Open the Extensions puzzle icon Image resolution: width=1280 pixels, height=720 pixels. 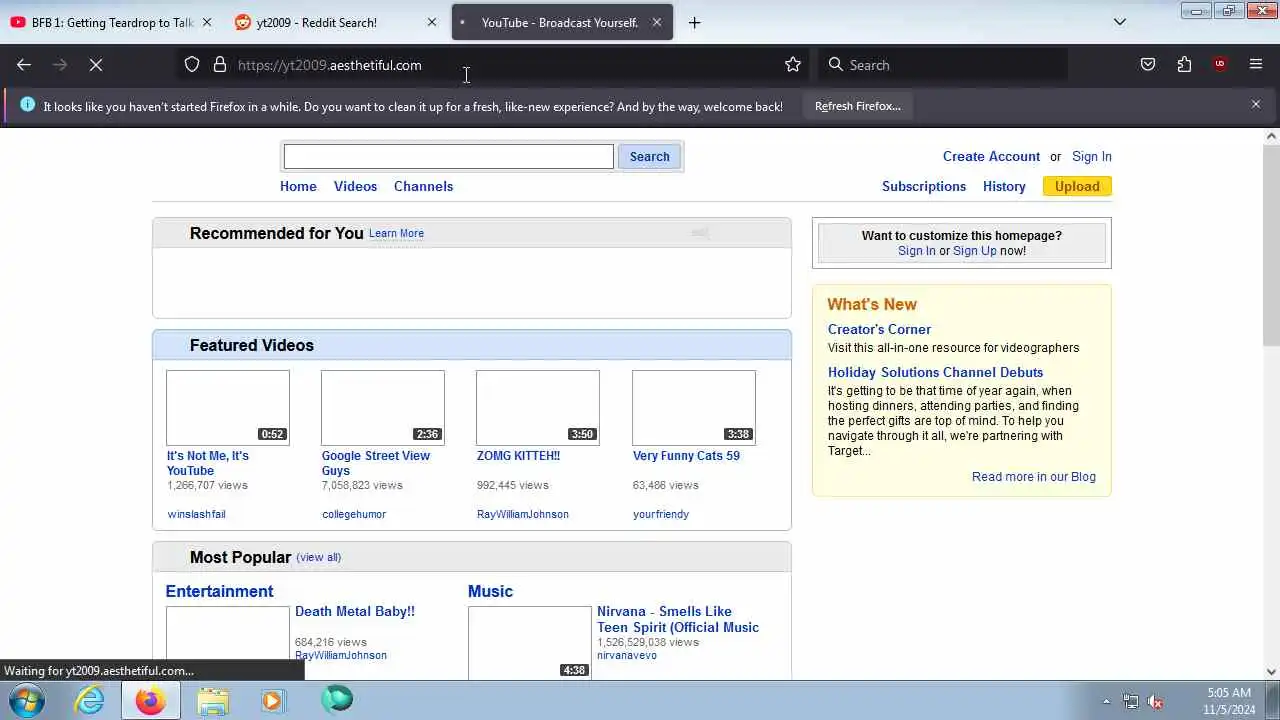[x=1184, y=65]
